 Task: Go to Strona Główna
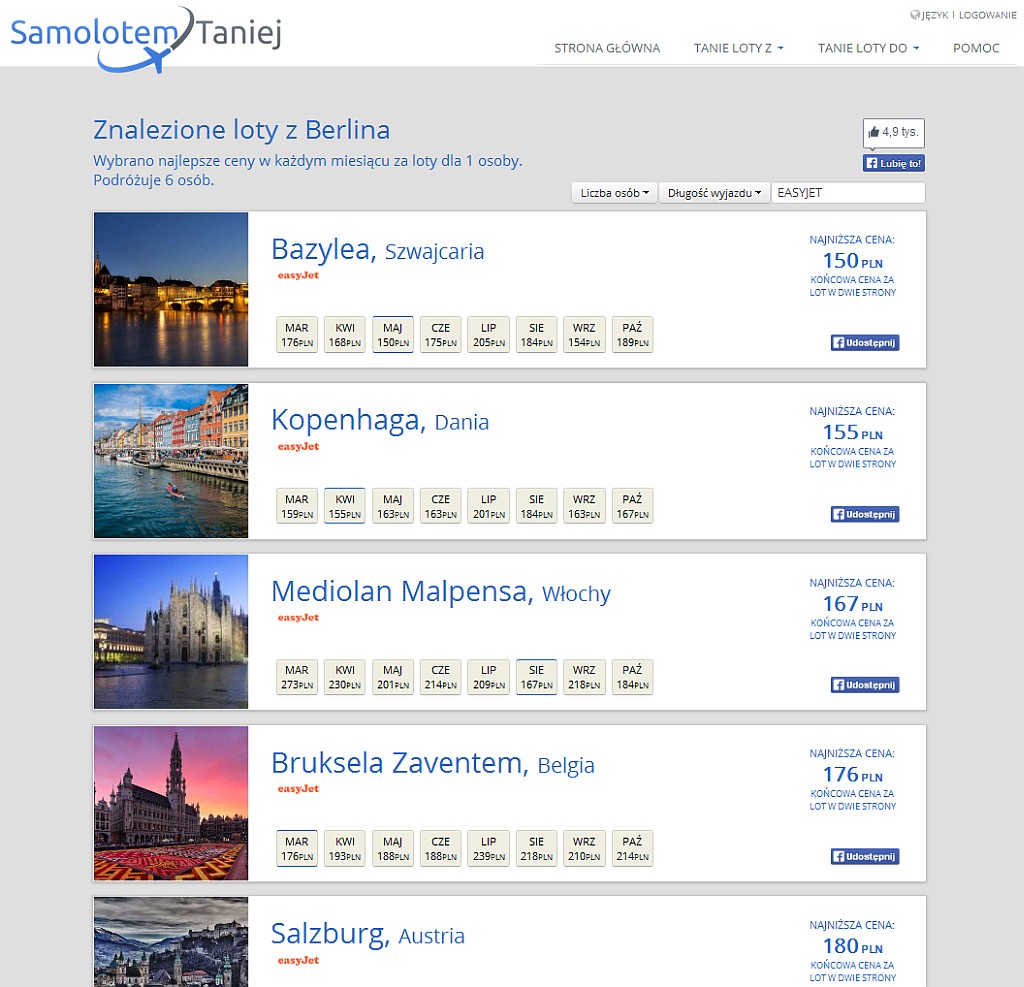(x=607, y=48)
